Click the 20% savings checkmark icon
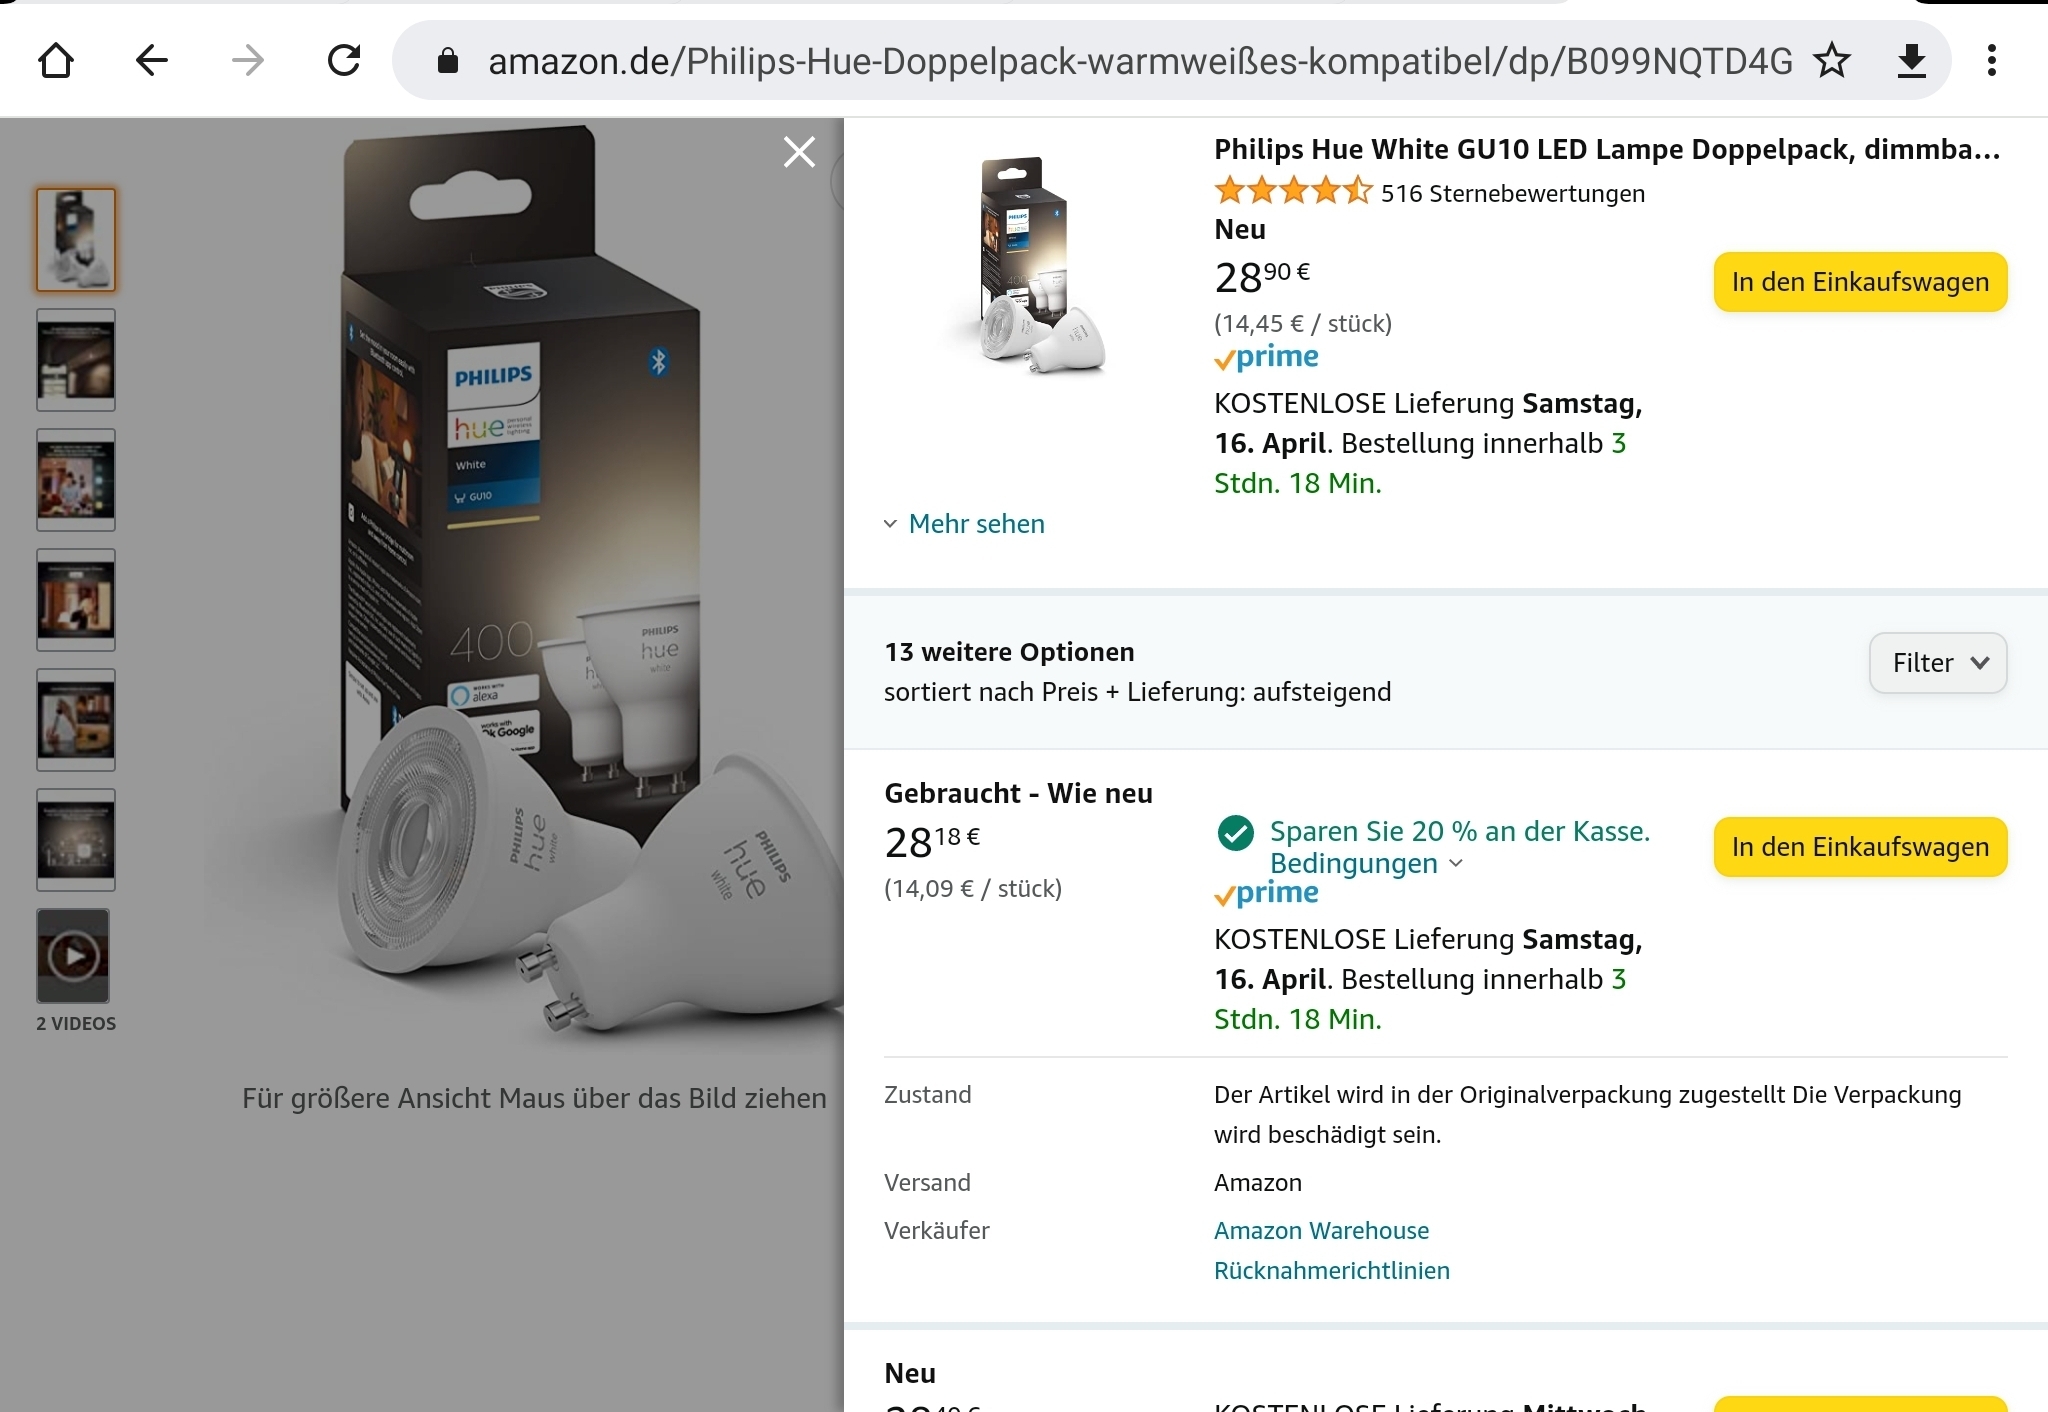Viewport: 2048px width, 1412px height. (x=1236, y=832)
